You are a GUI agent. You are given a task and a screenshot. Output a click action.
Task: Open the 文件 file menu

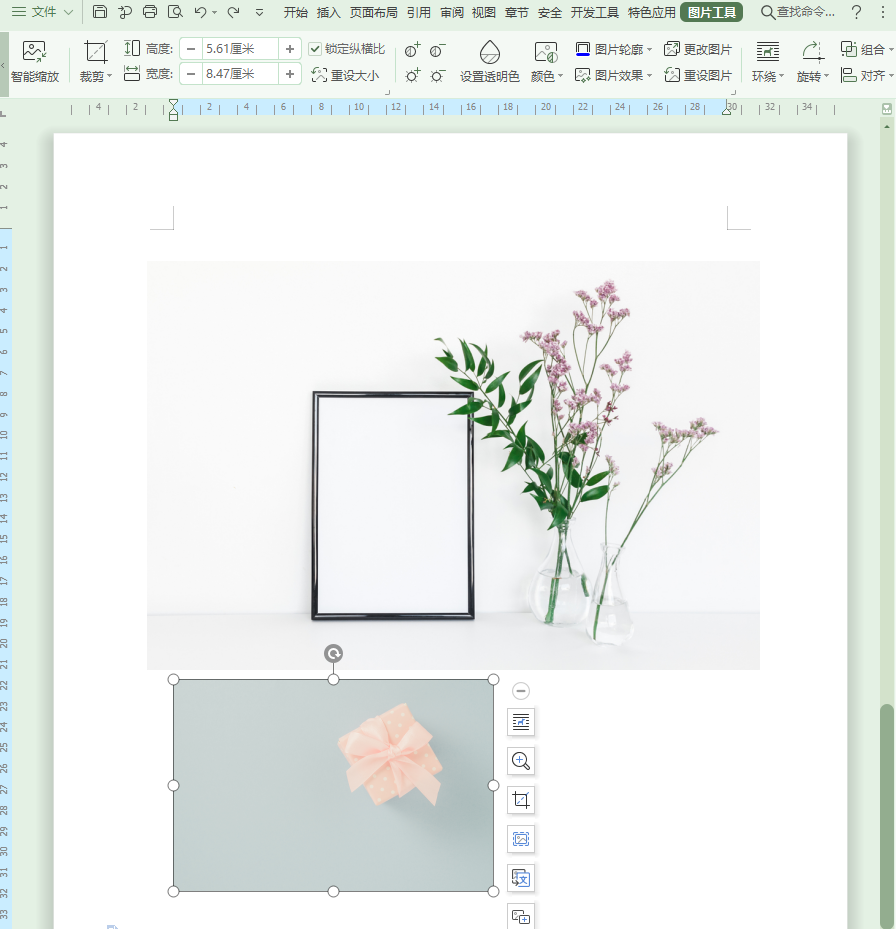tap(42, 12)
